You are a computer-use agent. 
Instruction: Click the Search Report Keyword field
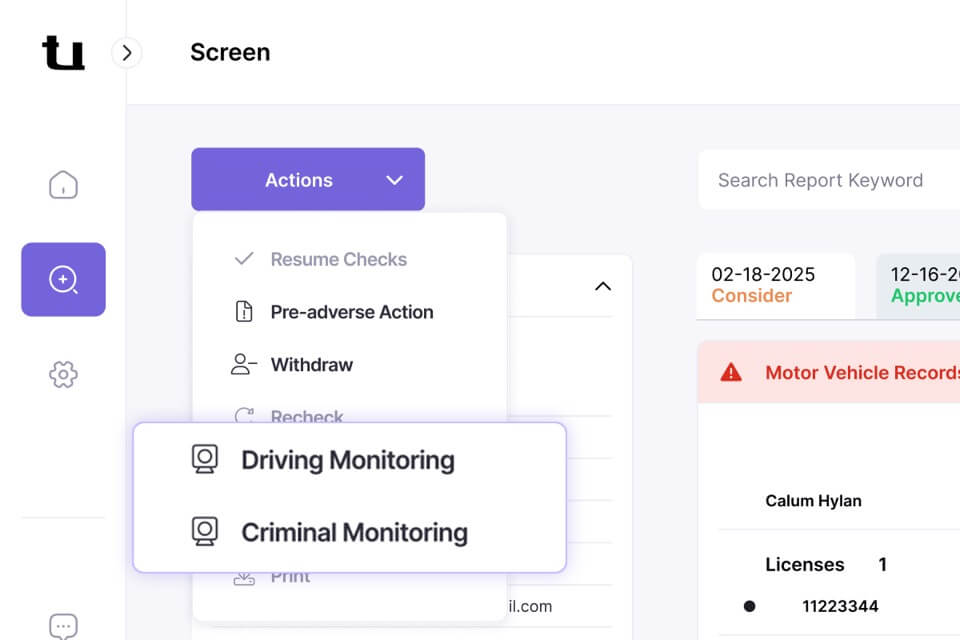click(830, 180)
